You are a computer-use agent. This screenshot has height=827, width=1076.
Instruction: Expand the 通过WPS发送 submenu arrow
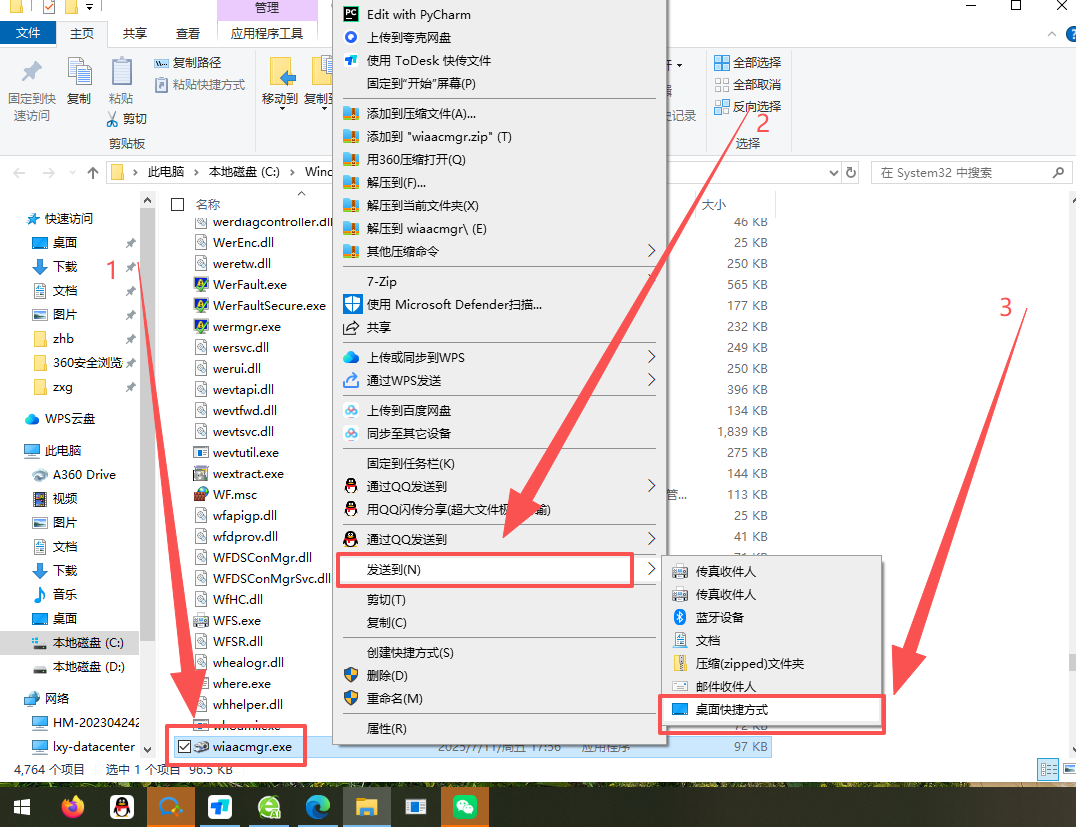651,380
